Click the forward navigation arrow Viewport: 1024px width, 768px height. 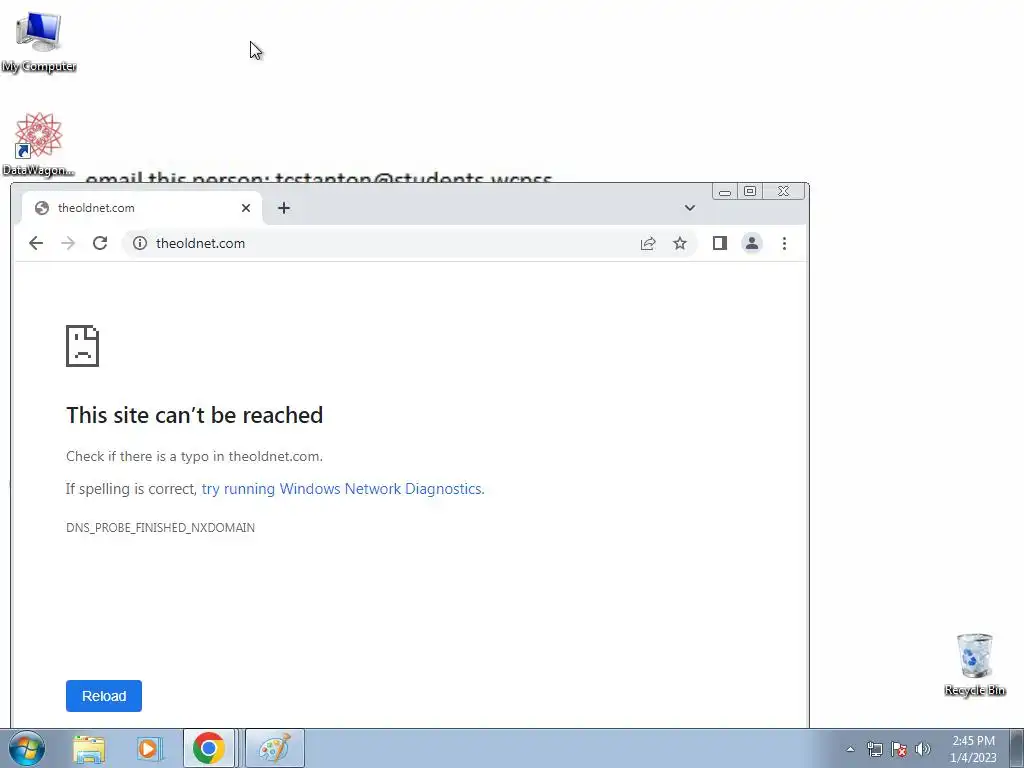(x=68, y=244)
